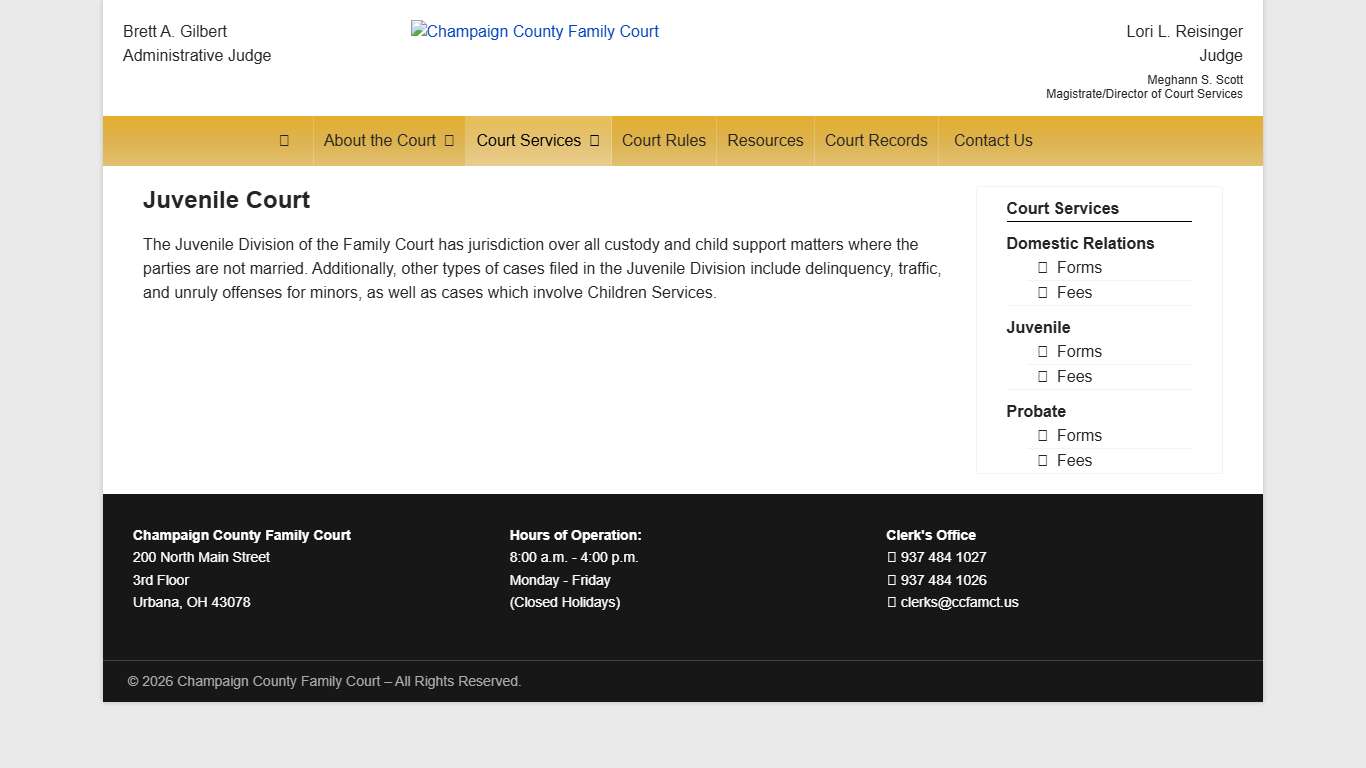The width and height of the screenshot is (1366, 768).
Task: Expand the About the Court dropdown arrow
Action: (x=449, y=141)
